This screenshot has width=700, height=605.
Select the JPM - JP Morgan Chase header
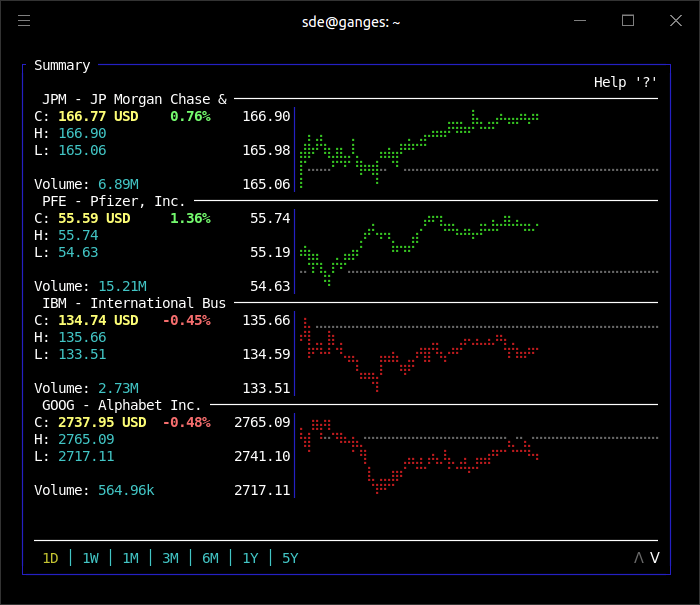coord(134,99)
